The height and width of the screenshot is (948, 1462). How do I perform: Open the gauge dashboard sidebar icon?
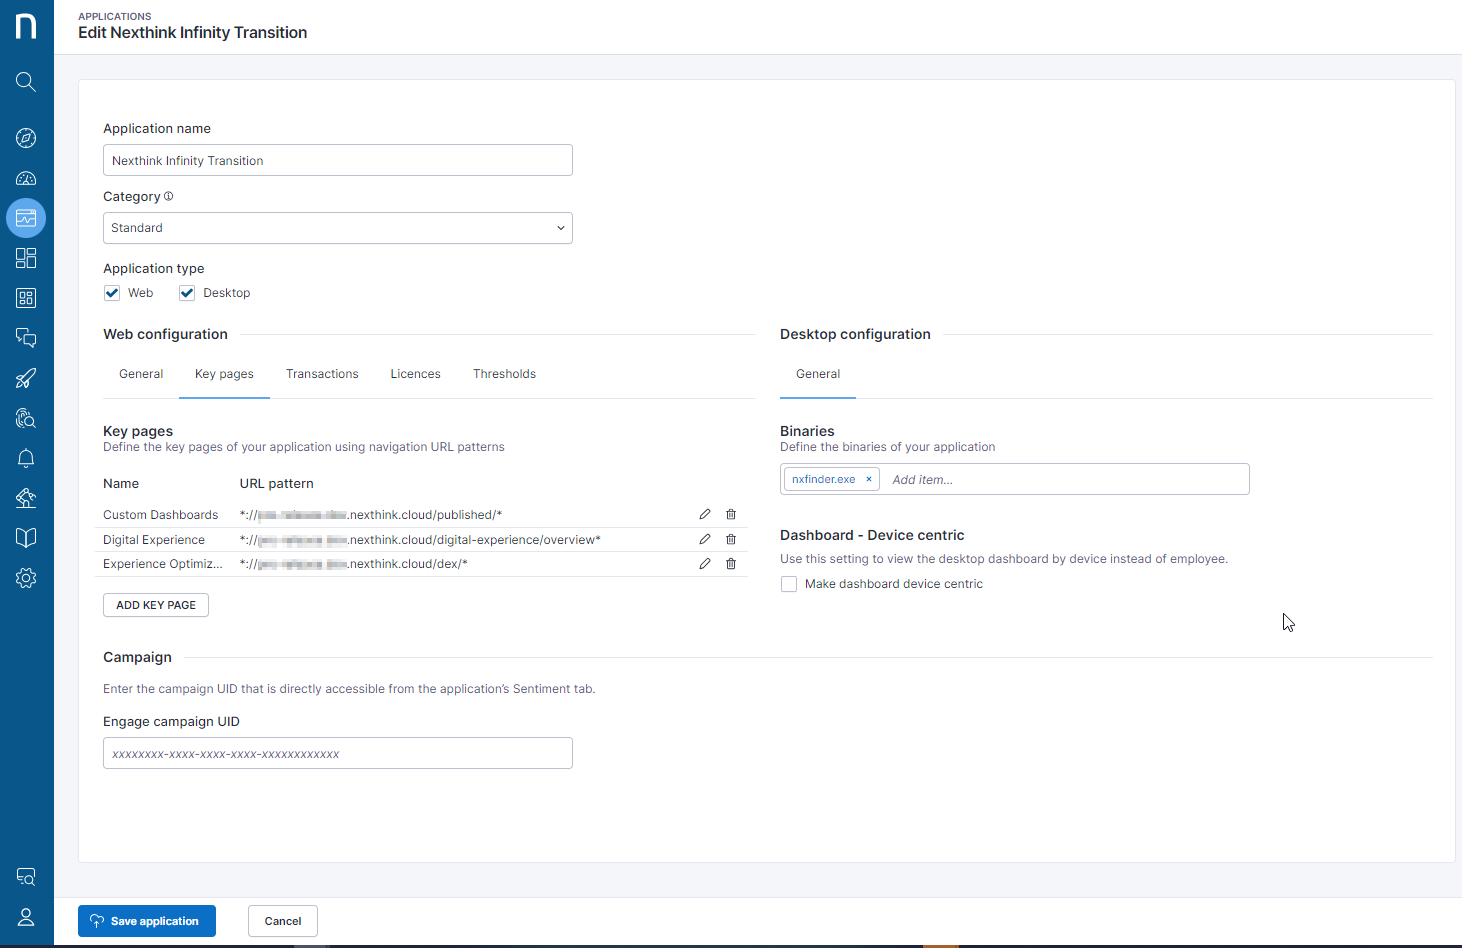26,178
